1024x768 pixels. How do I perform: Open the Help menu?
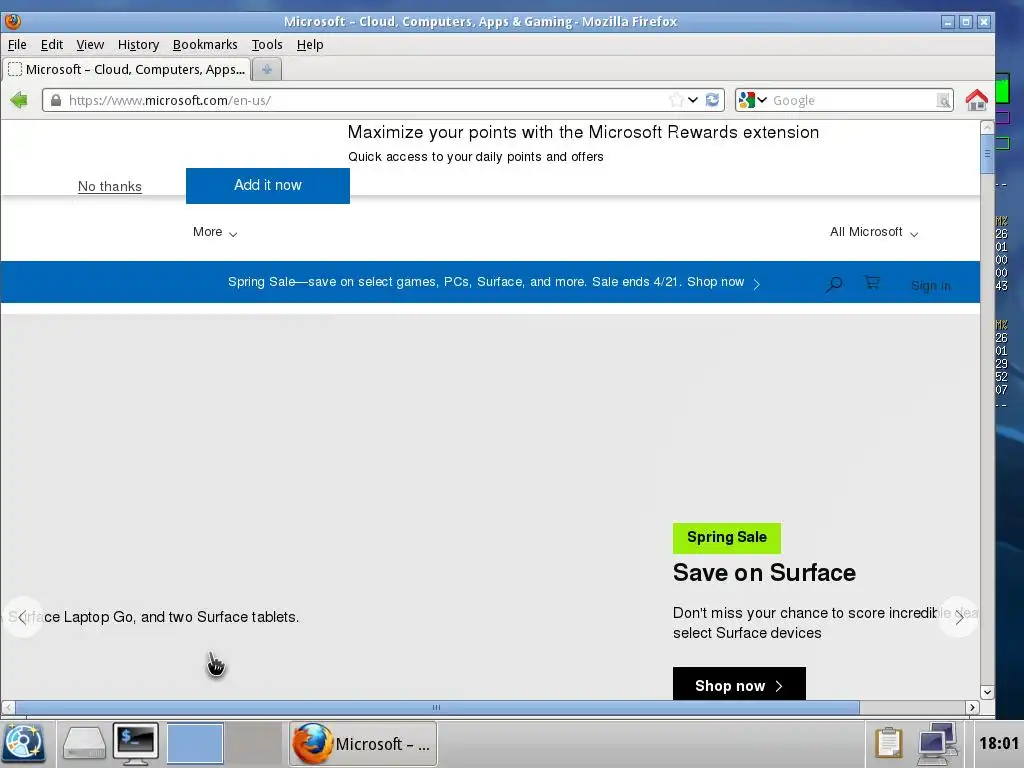click(310, 44)
